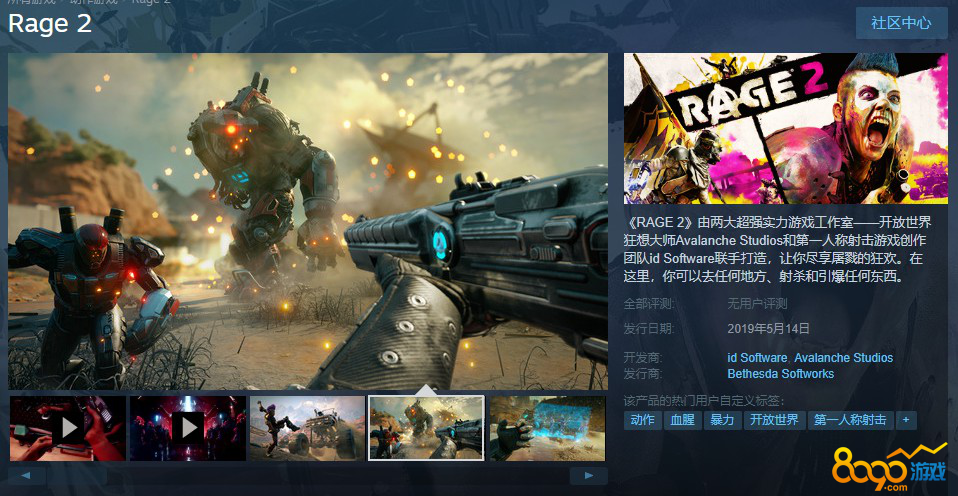Select the blue hologram screenshot thumbnail
The image size is (958, 496).
click(x=547, y=428)
